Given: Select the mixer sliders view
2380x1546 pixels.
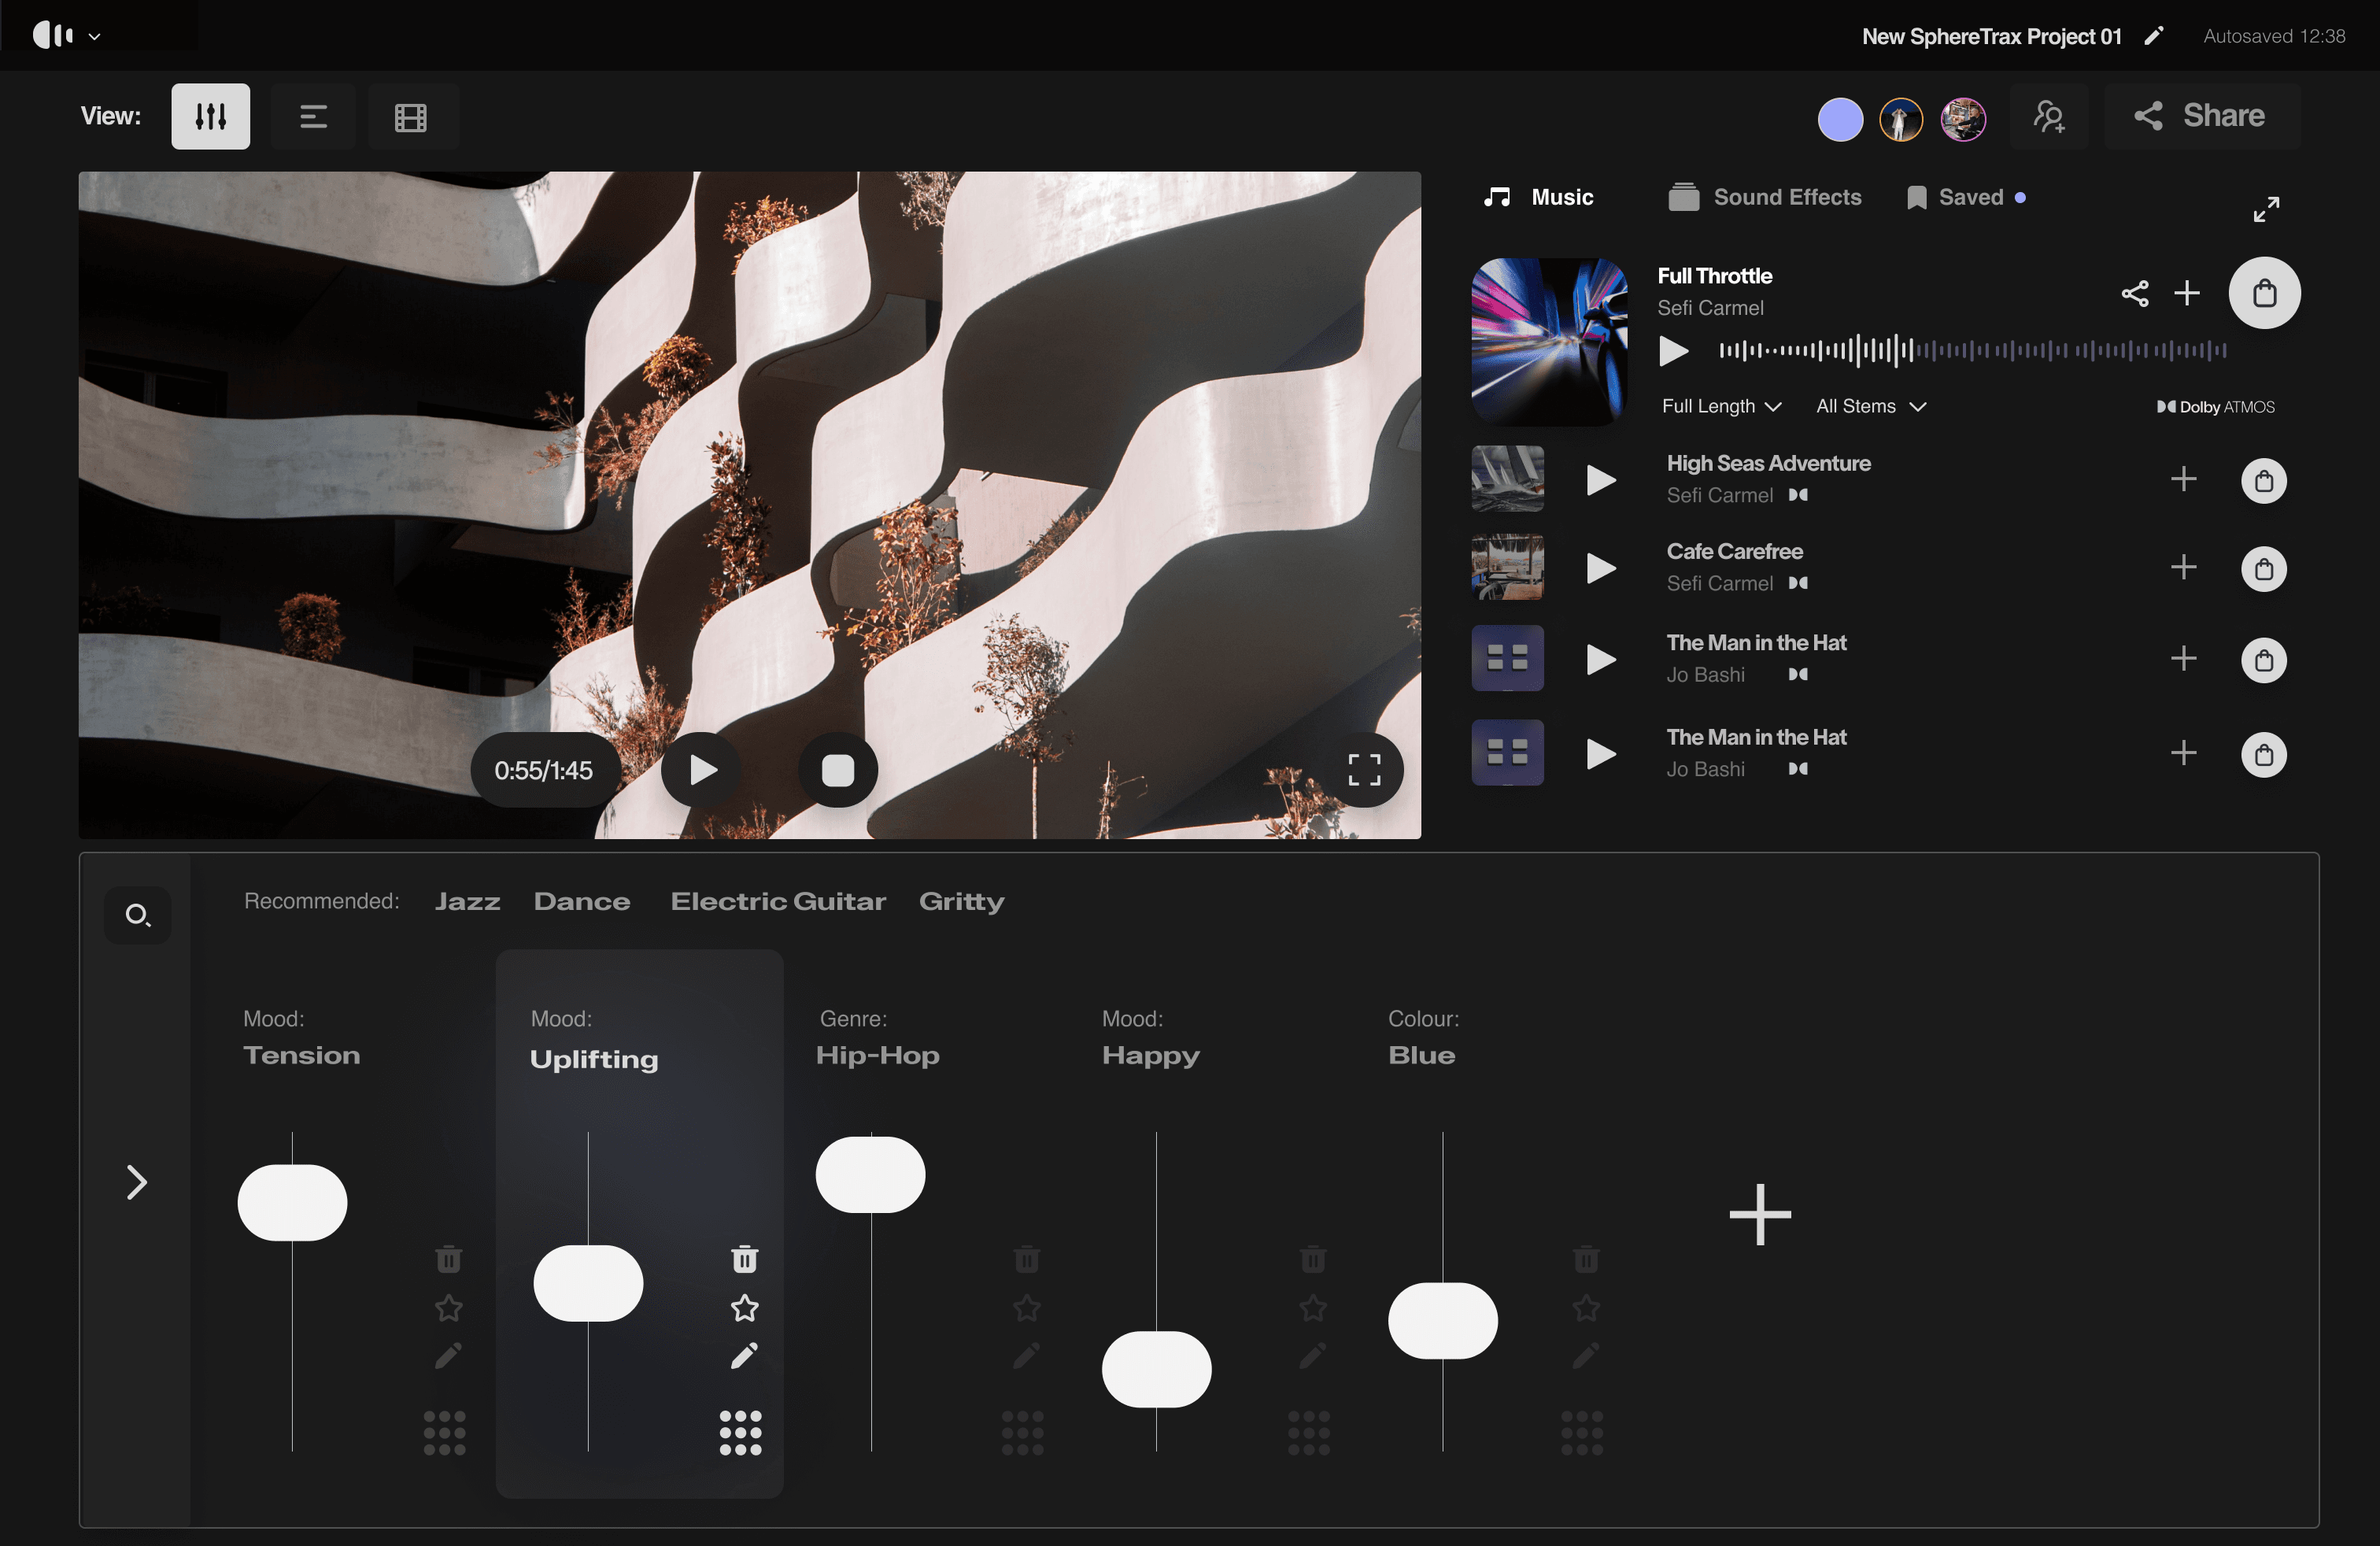Looking at the screenshot, I should [210, 116].
